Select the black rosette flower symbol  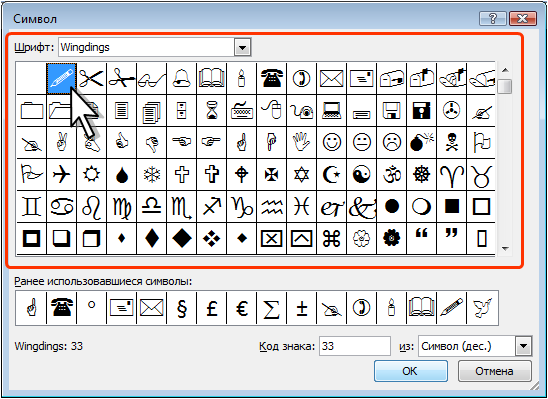(391, 238)
